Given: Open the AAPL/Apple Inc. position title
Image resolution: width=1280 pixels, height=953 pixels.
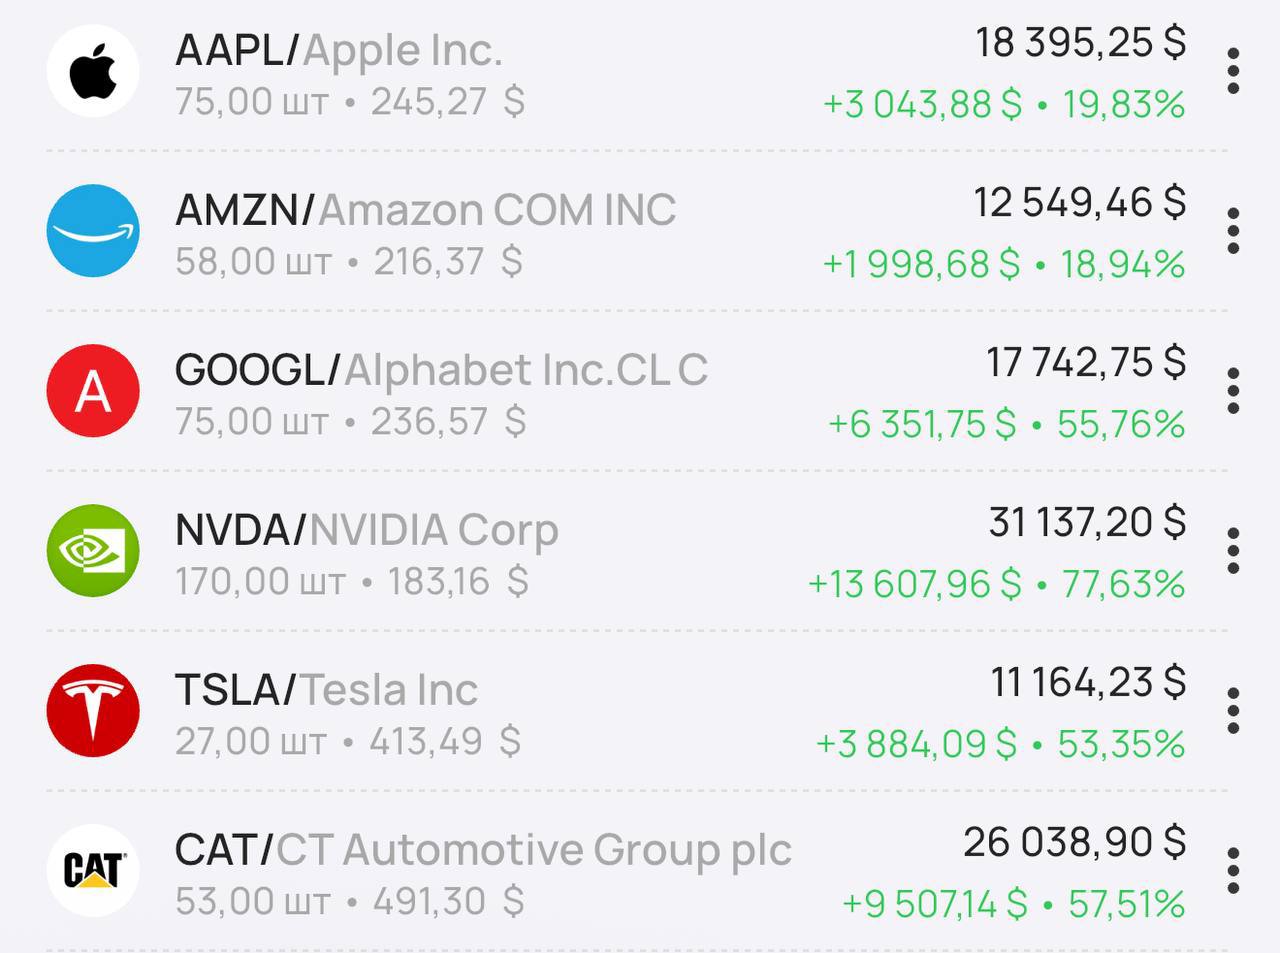Looking at the screenshot, I should [338, 50].
